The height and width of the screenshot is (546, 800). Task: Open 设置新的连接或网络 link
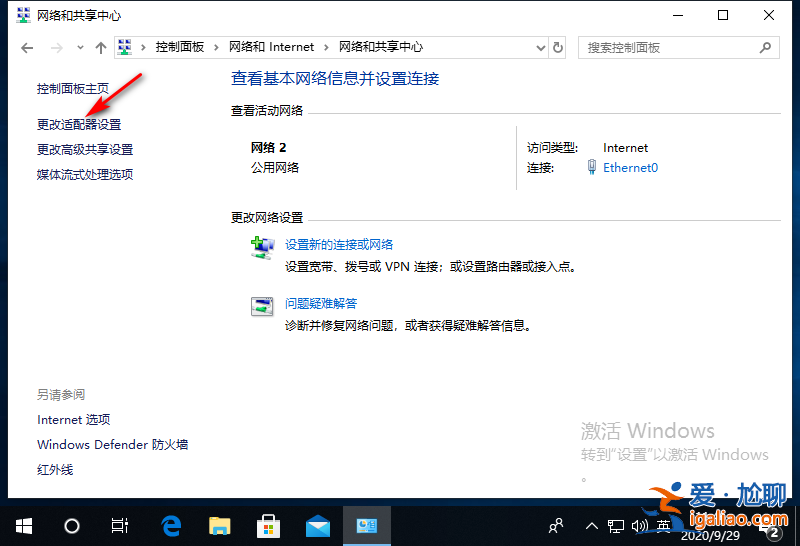(339, 244)
